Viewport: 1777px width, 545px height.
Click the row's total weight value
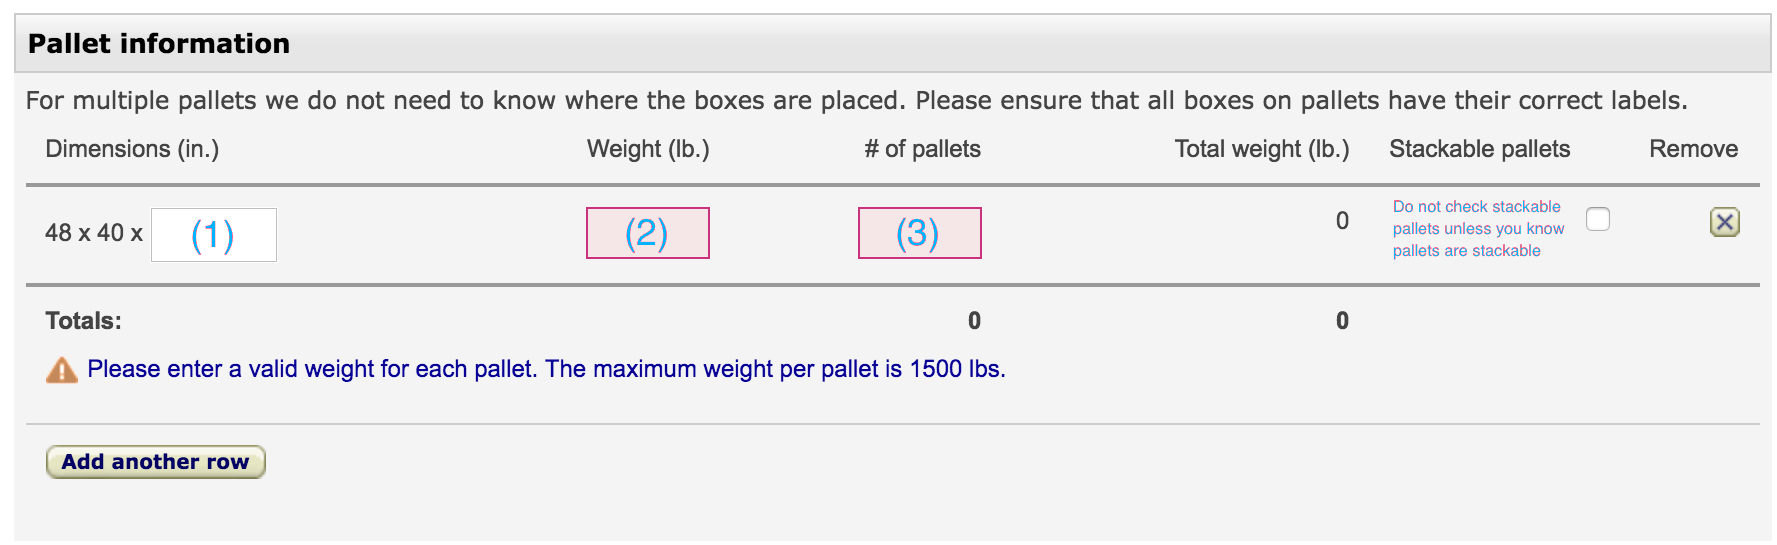coord(1342,221)
